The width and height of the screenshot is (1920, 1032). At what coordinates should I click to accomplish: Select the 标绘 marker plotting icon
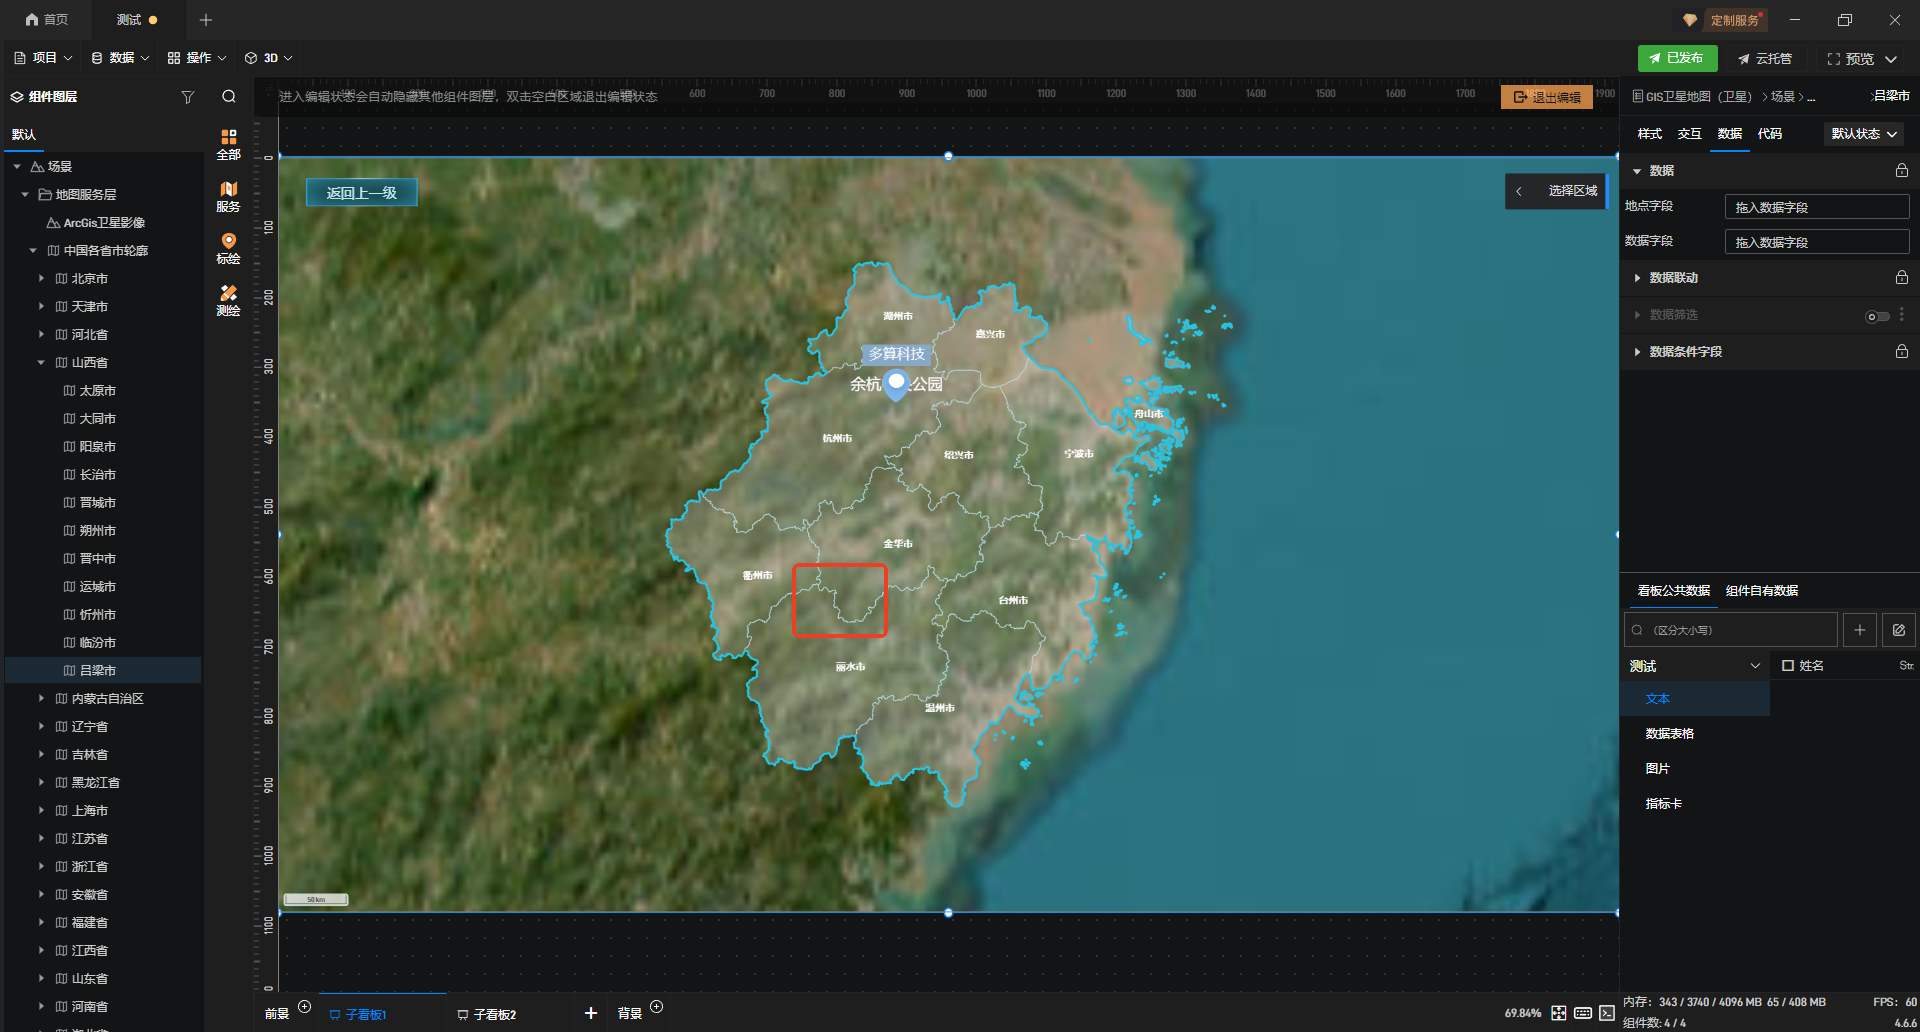coord(228,248)
